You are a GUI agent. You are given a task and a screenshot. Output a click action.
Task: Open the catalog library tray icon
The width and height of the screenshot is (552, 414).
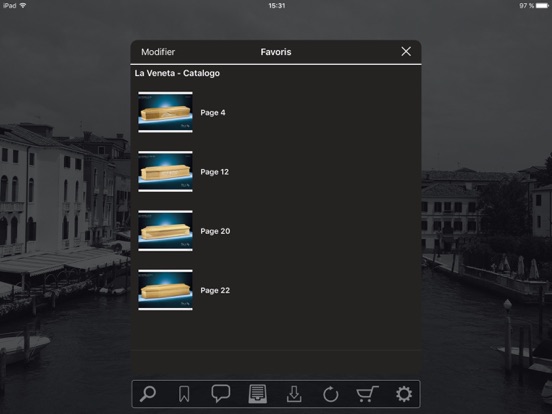click(258, 394)
